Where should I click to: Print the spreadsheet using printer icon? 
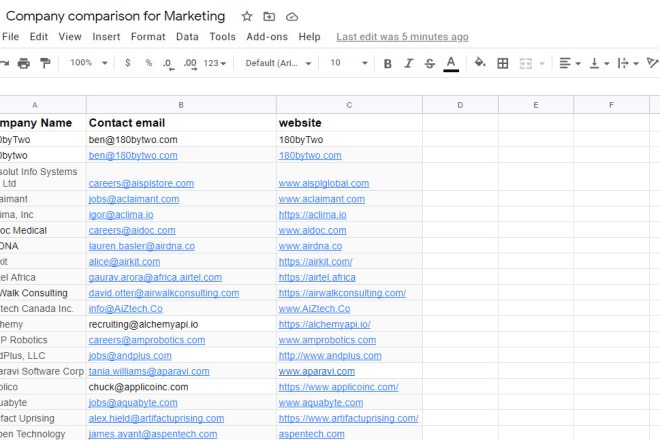pos(24,63)
